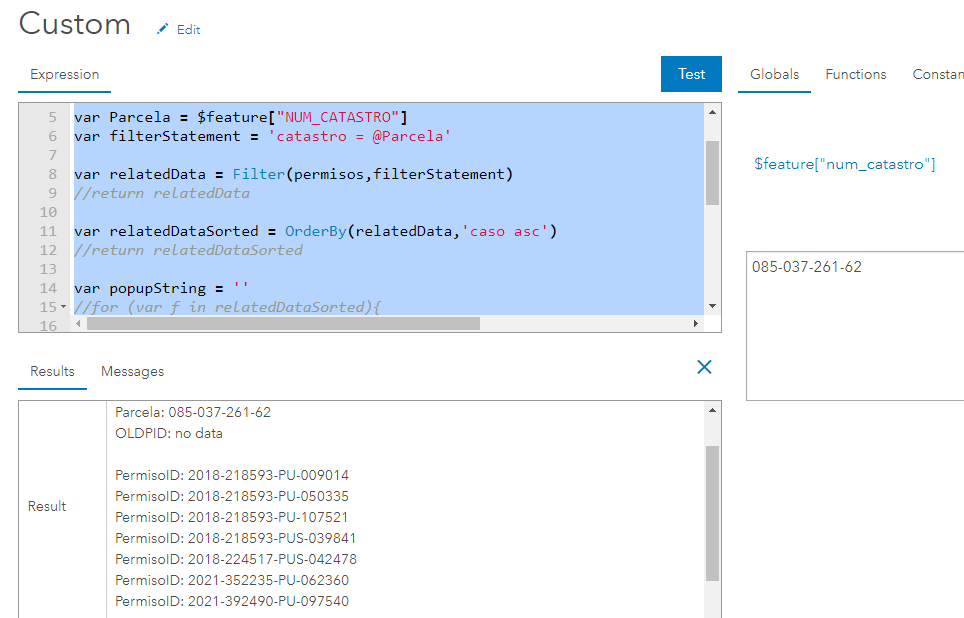Viewport: 964px width, 618px height.
Task: Click code editor scroll up arrow
Action: 712,112
